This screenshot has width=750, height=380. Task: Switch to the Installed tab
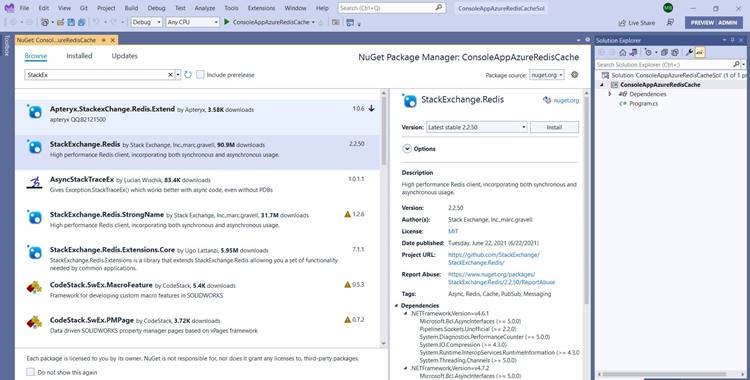79,56
